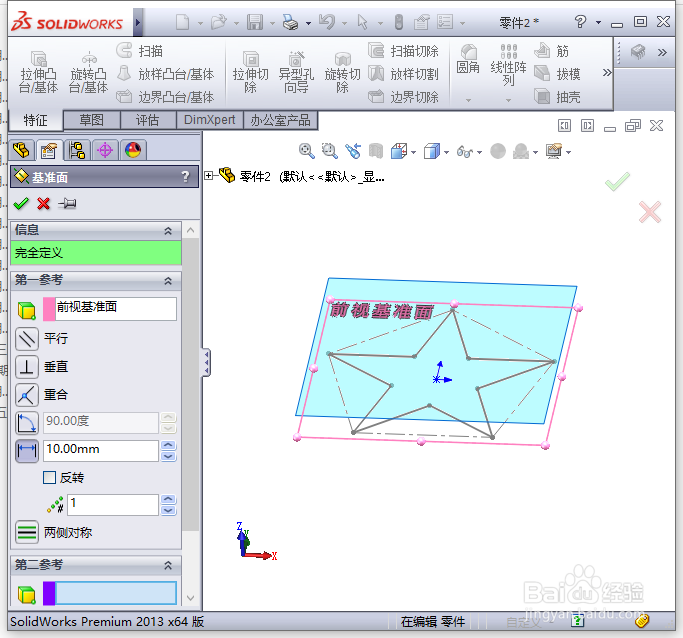The width and height of the screenshot is (683, 638).
Task: Select Lofted Cut (放样切割)
Action: (x=403, y=74)
